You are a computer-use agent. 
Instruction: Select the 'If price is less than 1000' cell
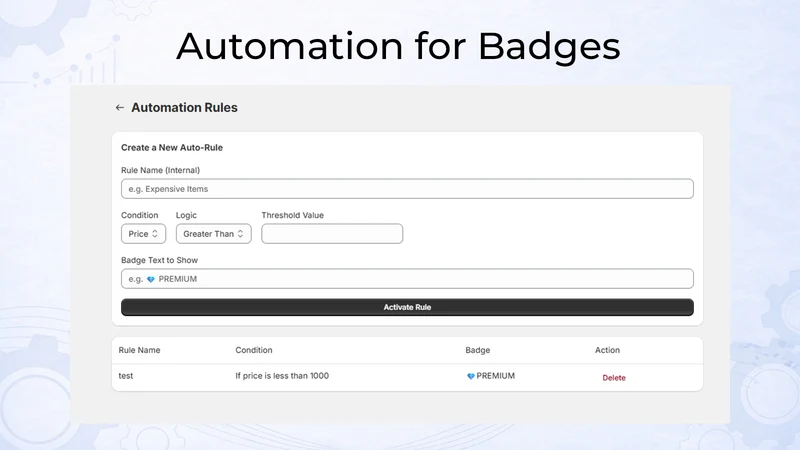(x=282, y=376)
